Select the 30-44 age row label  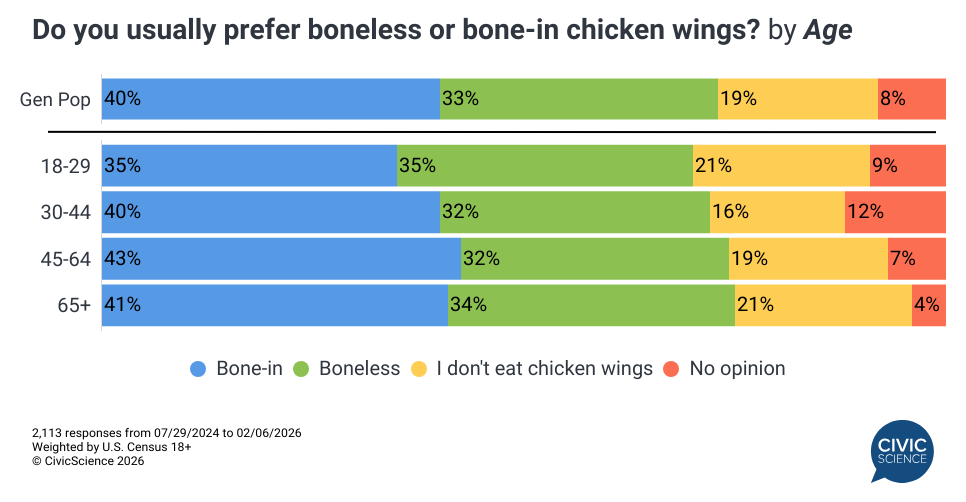pyautogui.click(x=65, y=212)
